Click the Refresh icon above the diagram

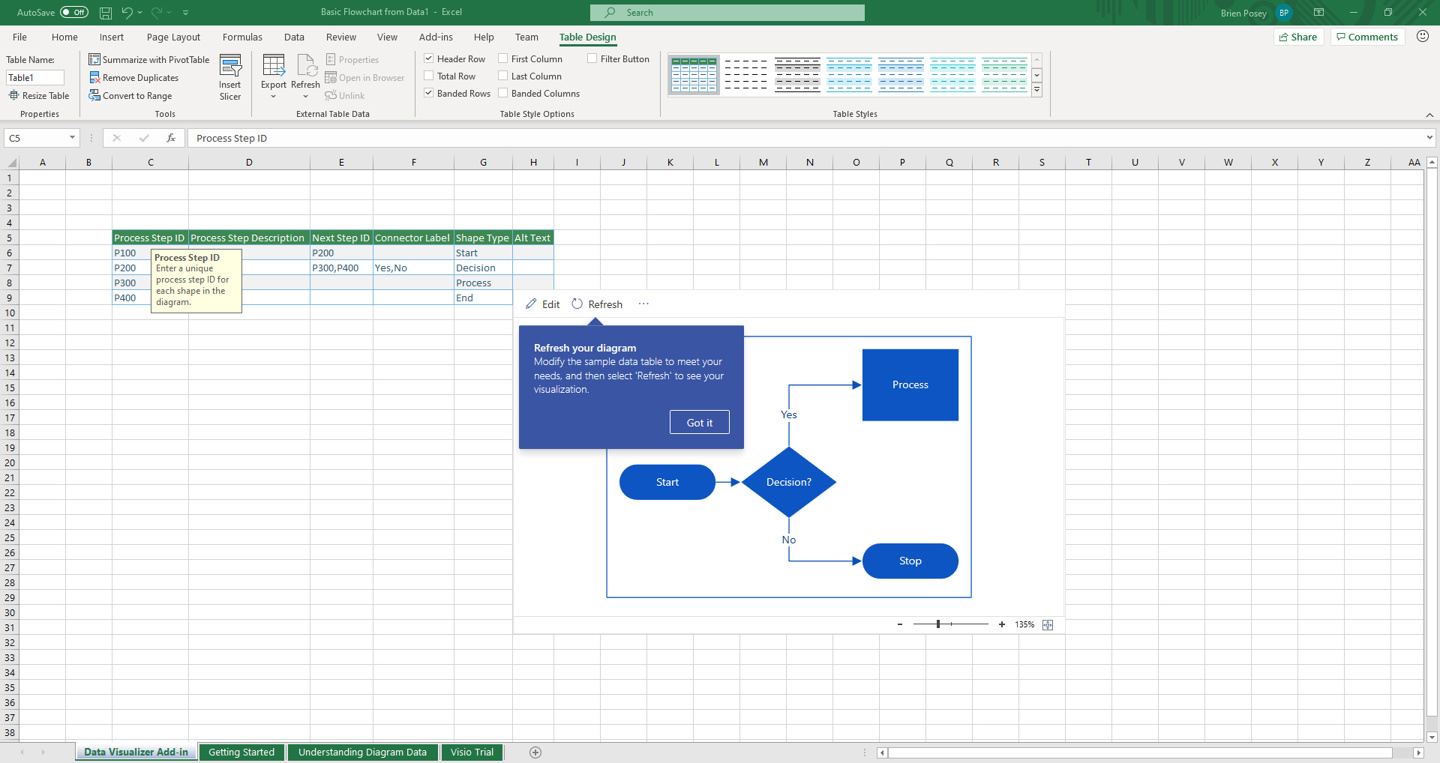(x=578, y=304)
